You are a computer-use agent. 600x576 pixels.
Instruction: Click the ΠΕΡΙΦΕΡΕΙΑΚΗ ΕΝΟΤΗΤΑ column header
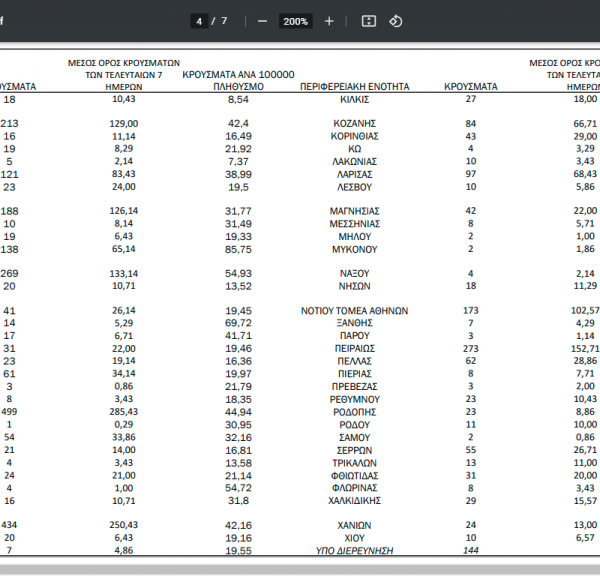[354, 86]
